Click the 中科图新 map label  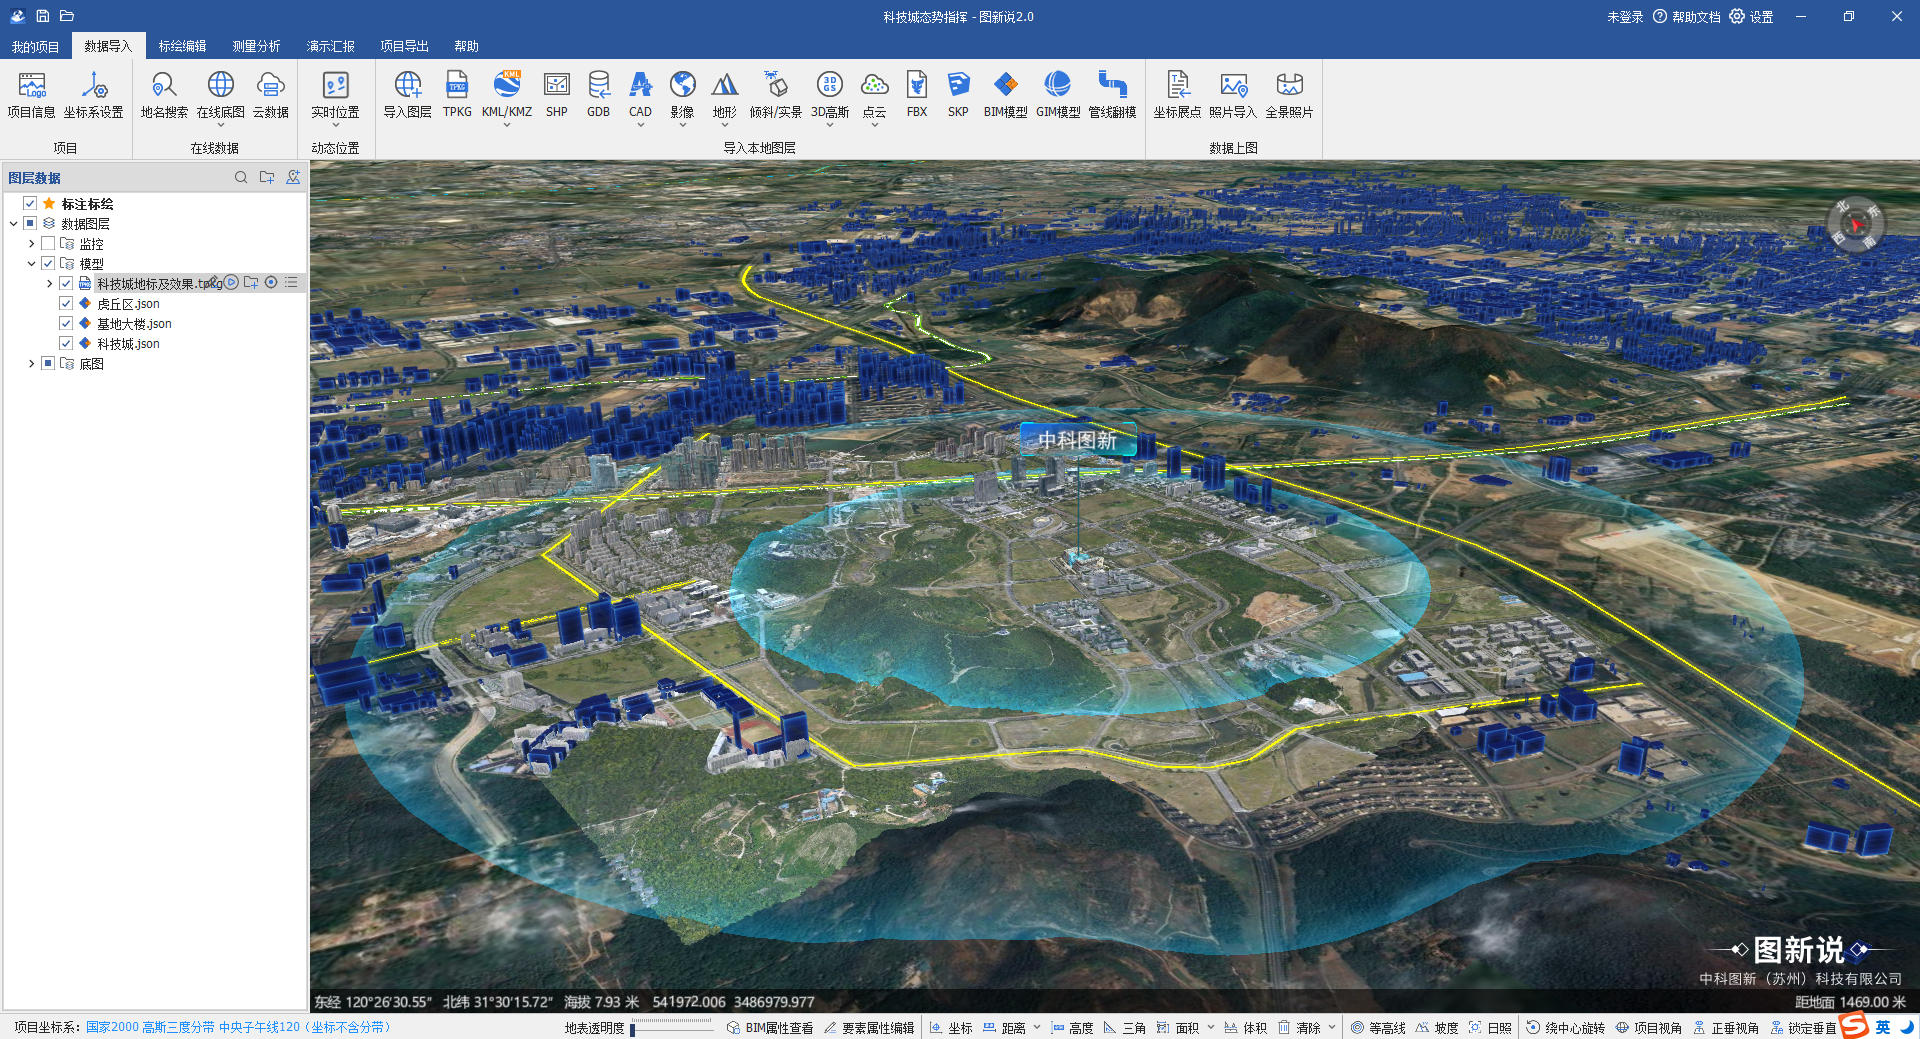(1077, 440)
